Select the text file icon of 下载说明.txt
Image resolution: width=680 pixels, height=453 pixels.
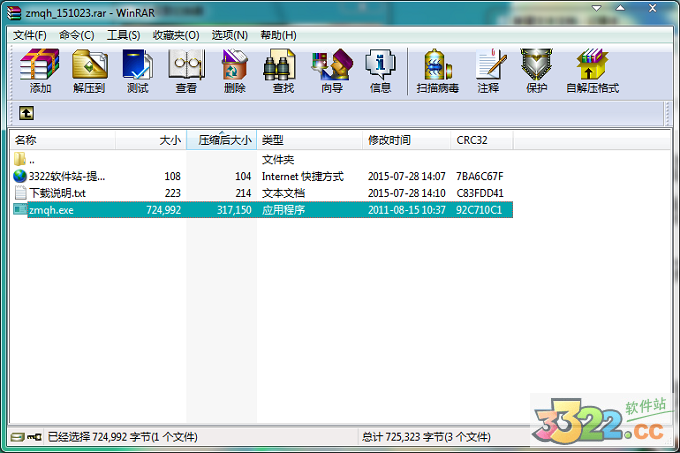pyautogui.click(x=20, y=192)
